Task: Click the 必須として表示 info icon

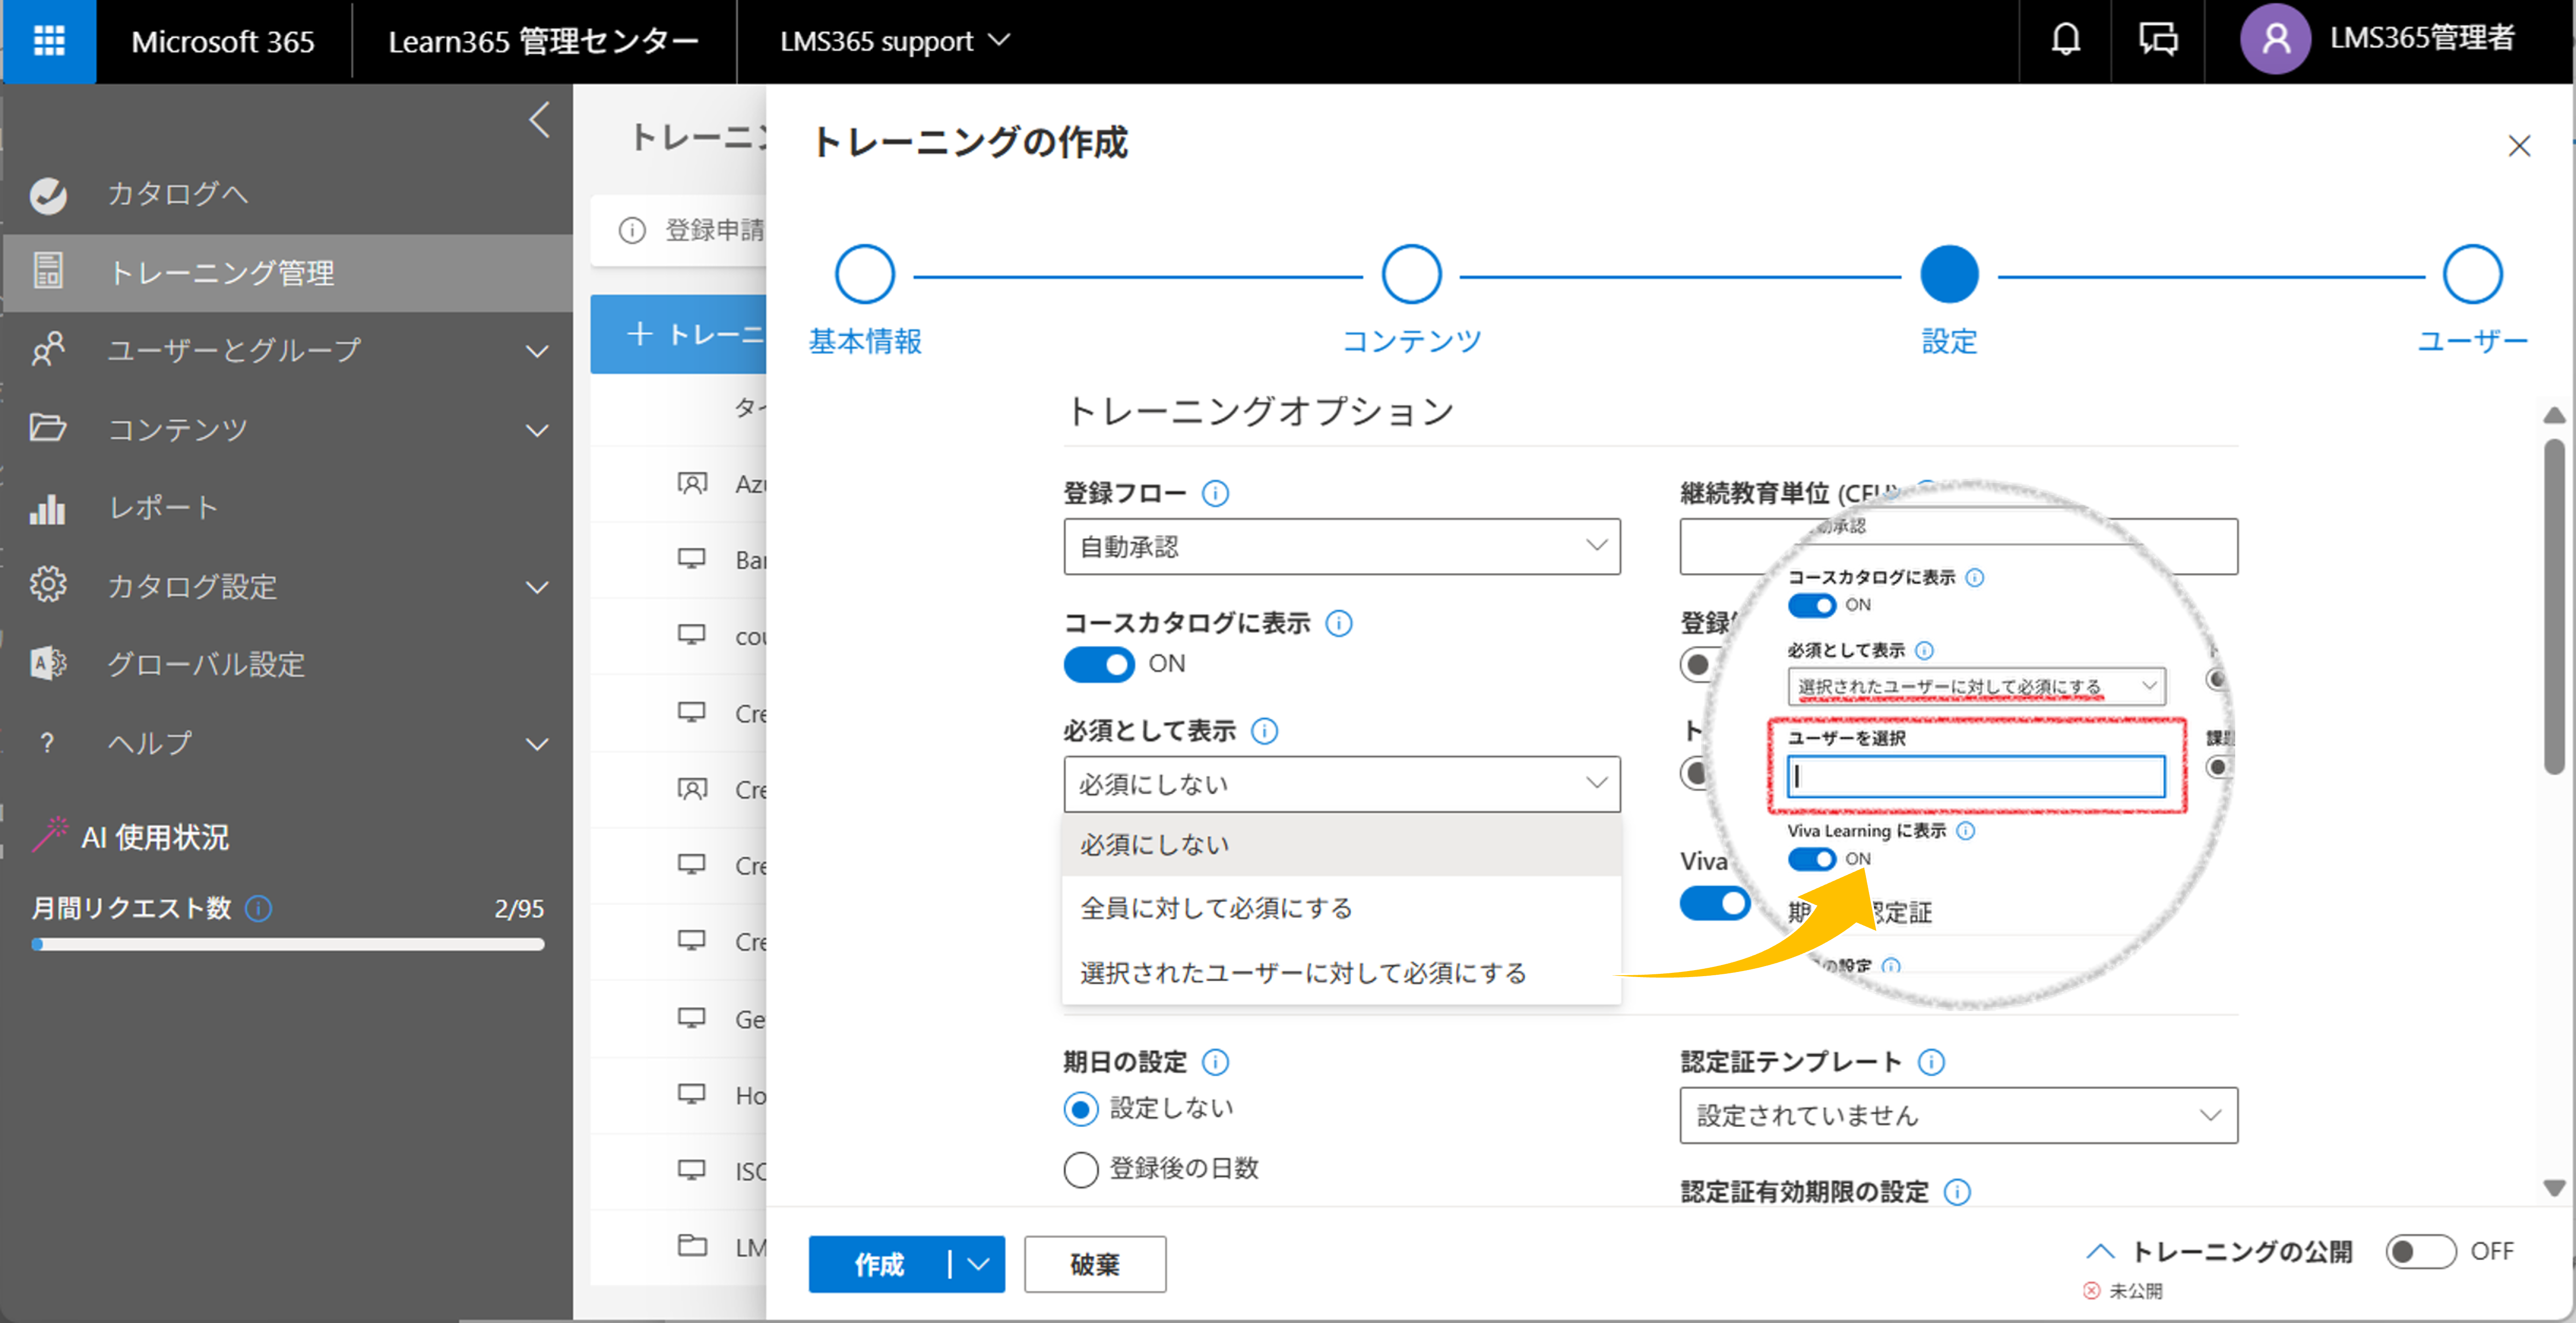Action: (1265, 732)
